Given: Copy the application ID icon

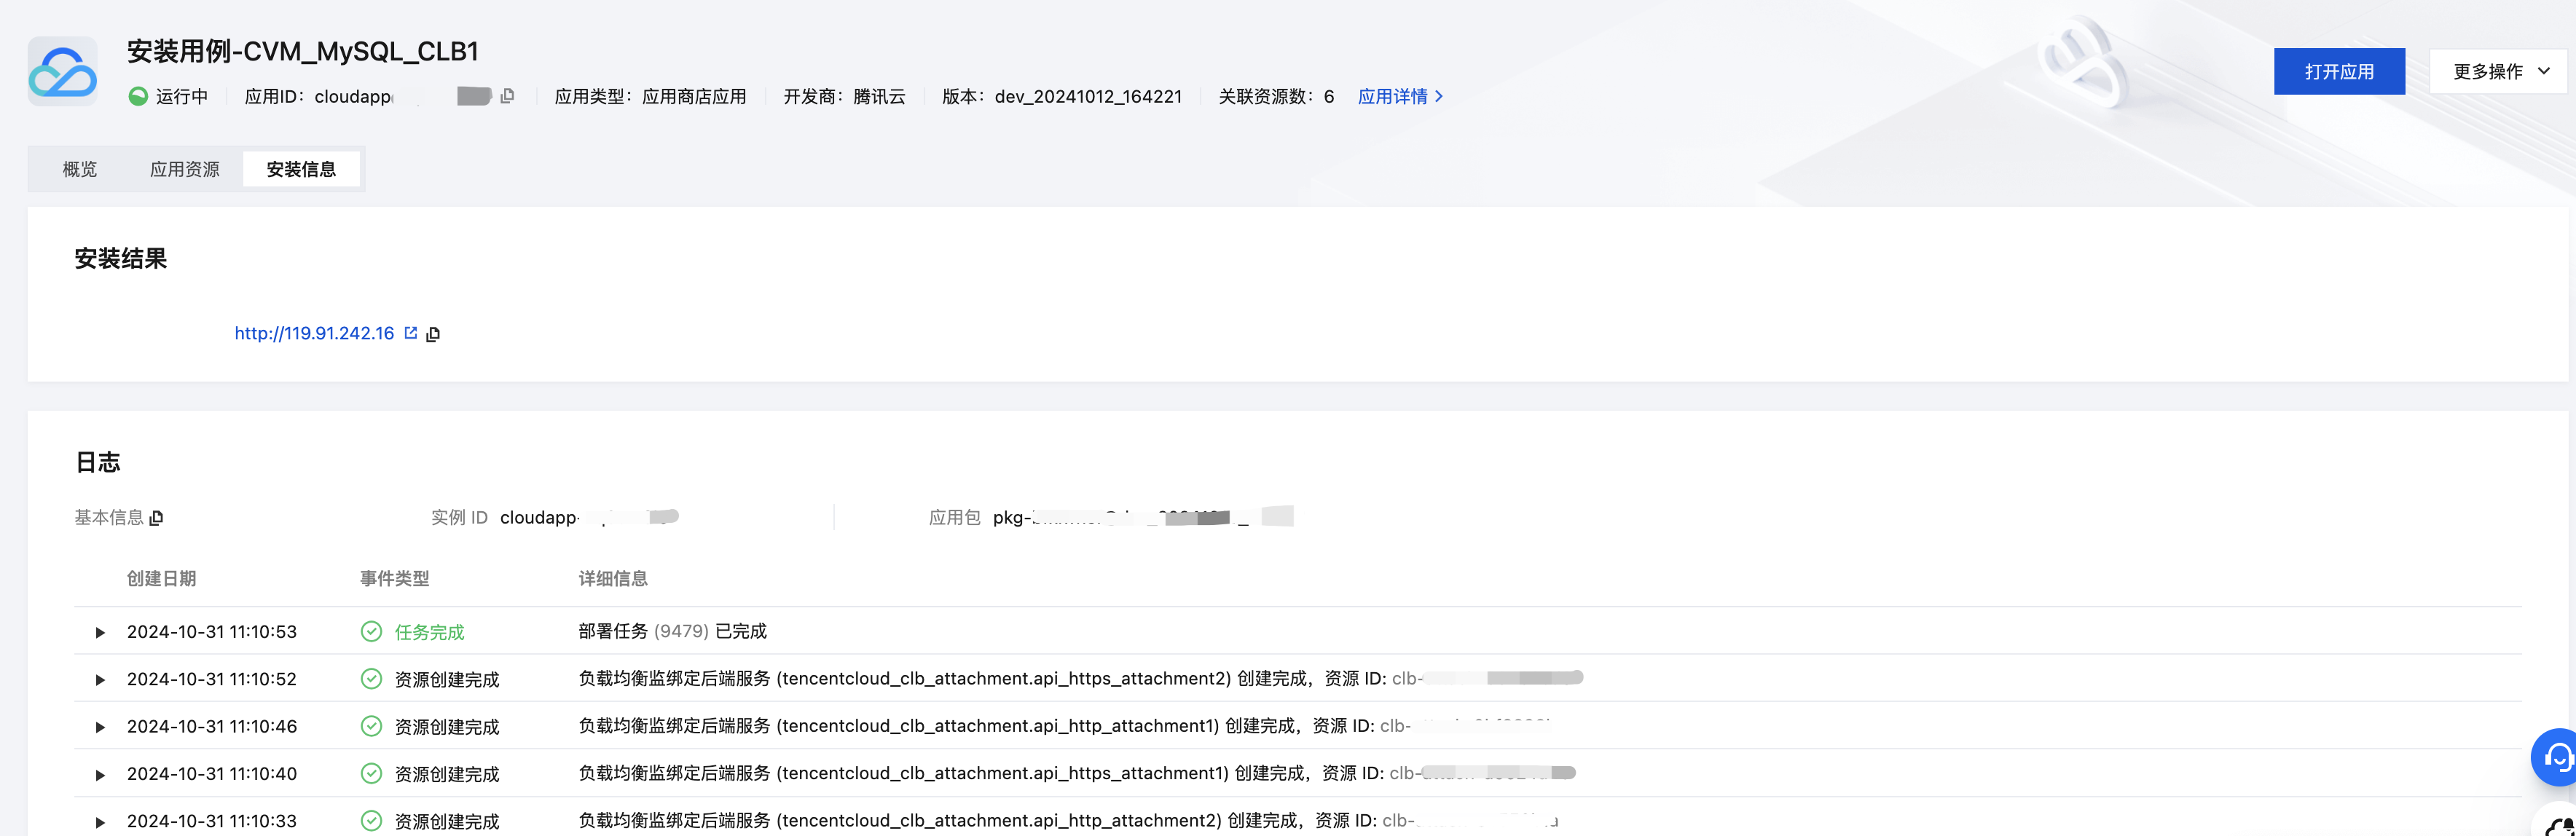Looking at the screenshot, I should [x=507, y=96].
